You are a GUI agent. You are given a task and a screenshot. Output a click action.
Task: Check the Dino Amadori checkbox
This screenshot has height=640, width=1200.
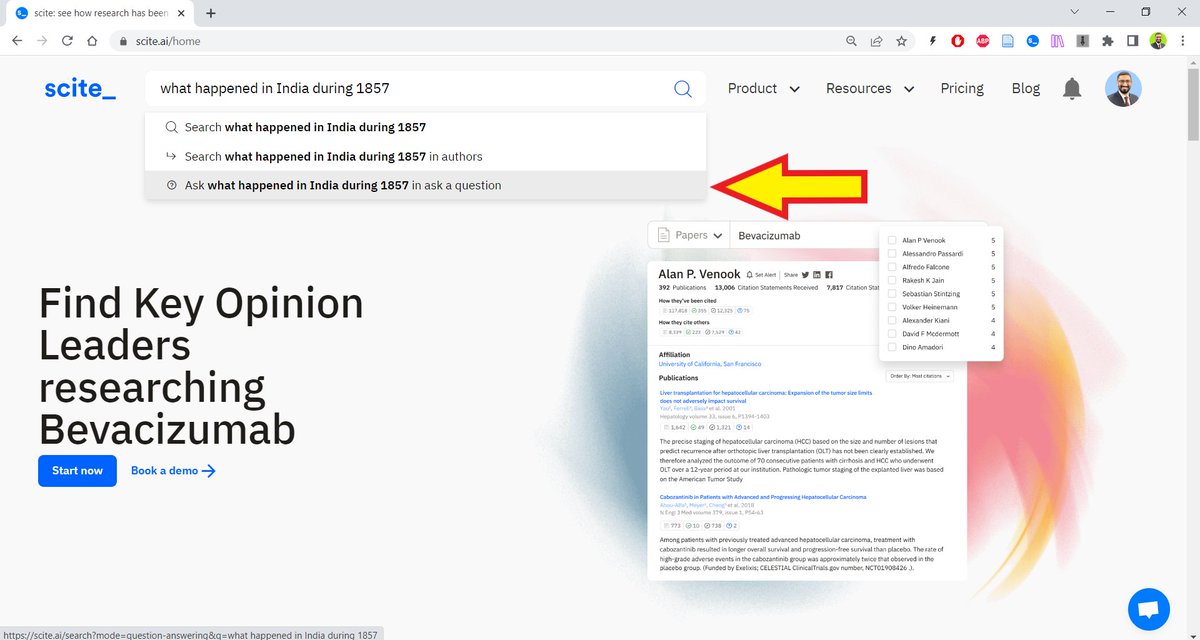coord(892,347)
